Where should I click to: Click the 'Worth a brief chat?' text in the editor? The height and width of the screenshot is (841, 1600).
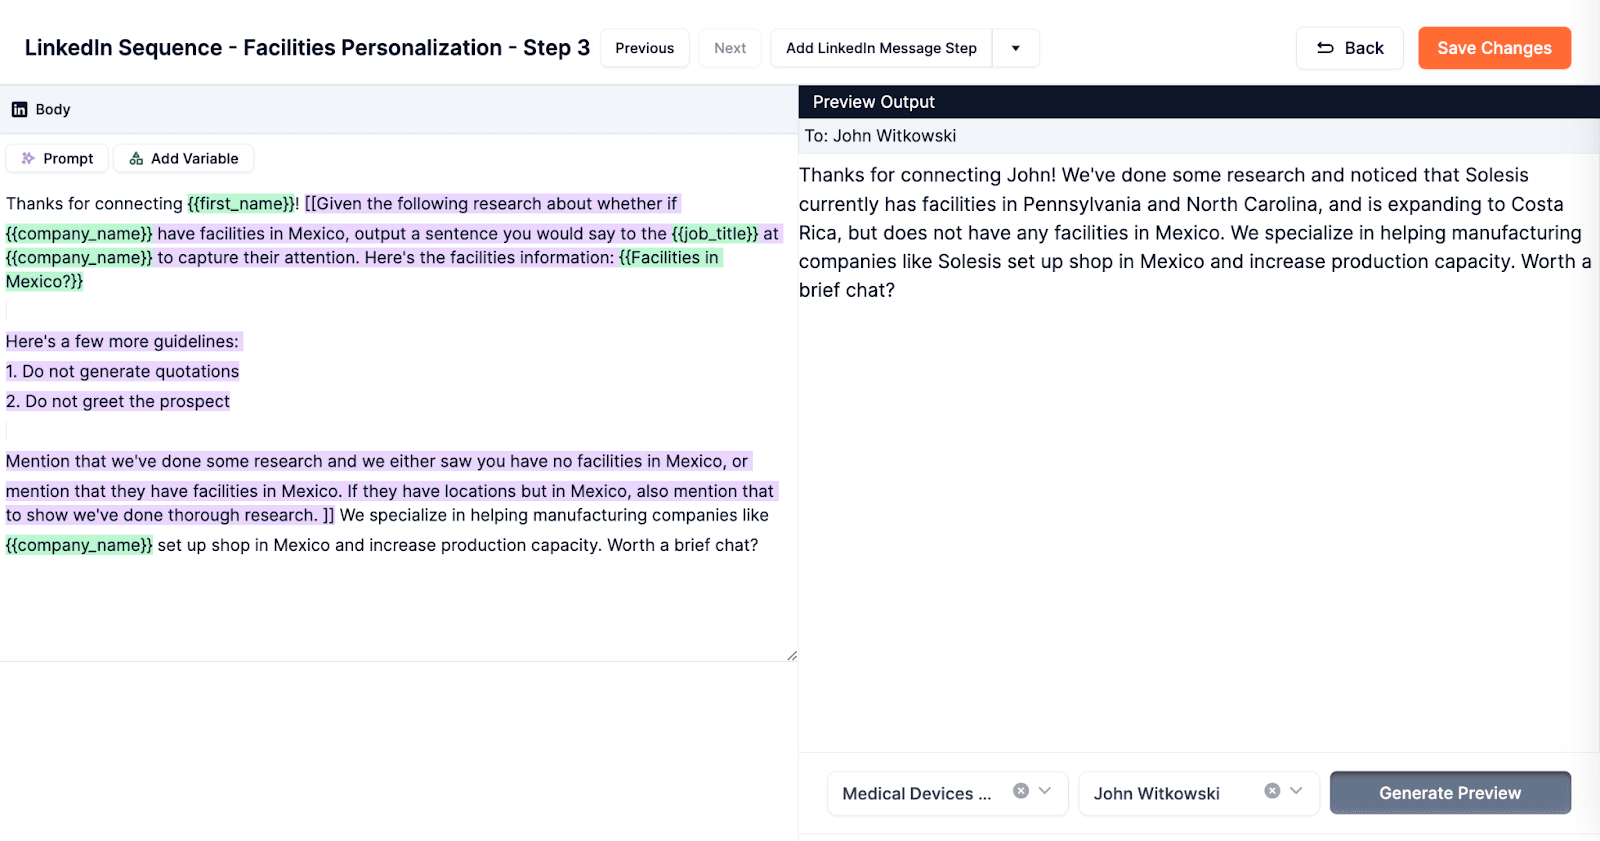tap(683, 545)
